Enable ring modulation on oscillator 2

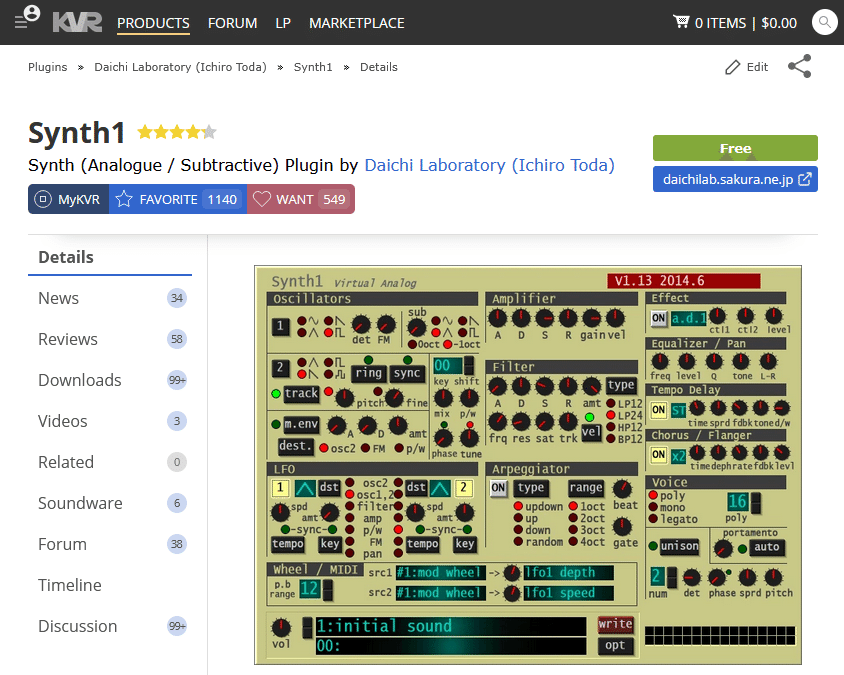tap(368, 374)
